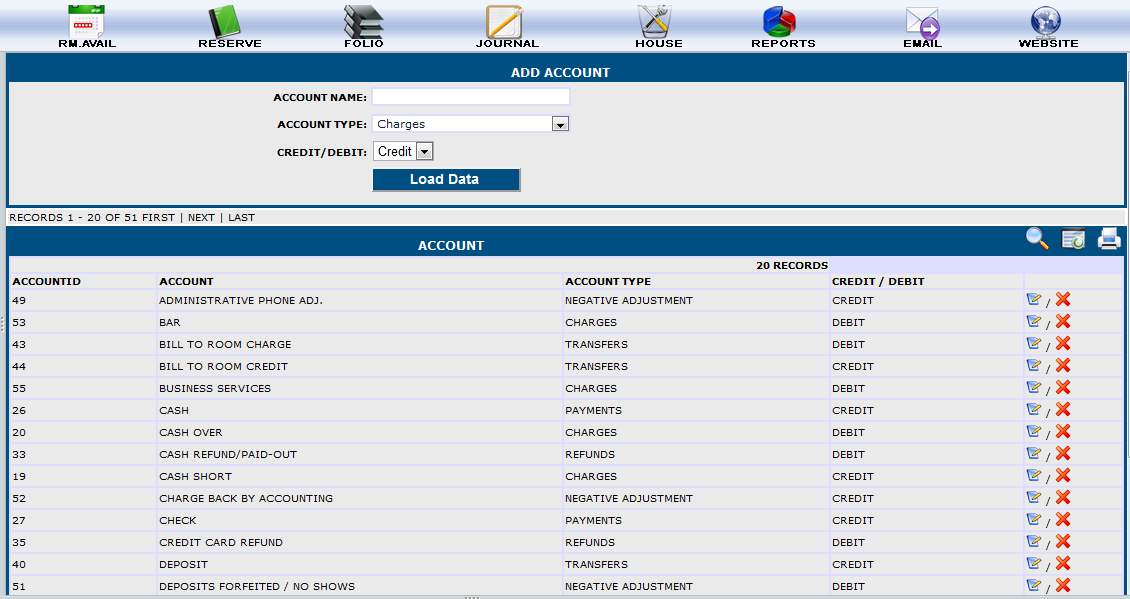Edit the ADMINISTRATIVE PHONE ADJ. account

(1033, 299)
